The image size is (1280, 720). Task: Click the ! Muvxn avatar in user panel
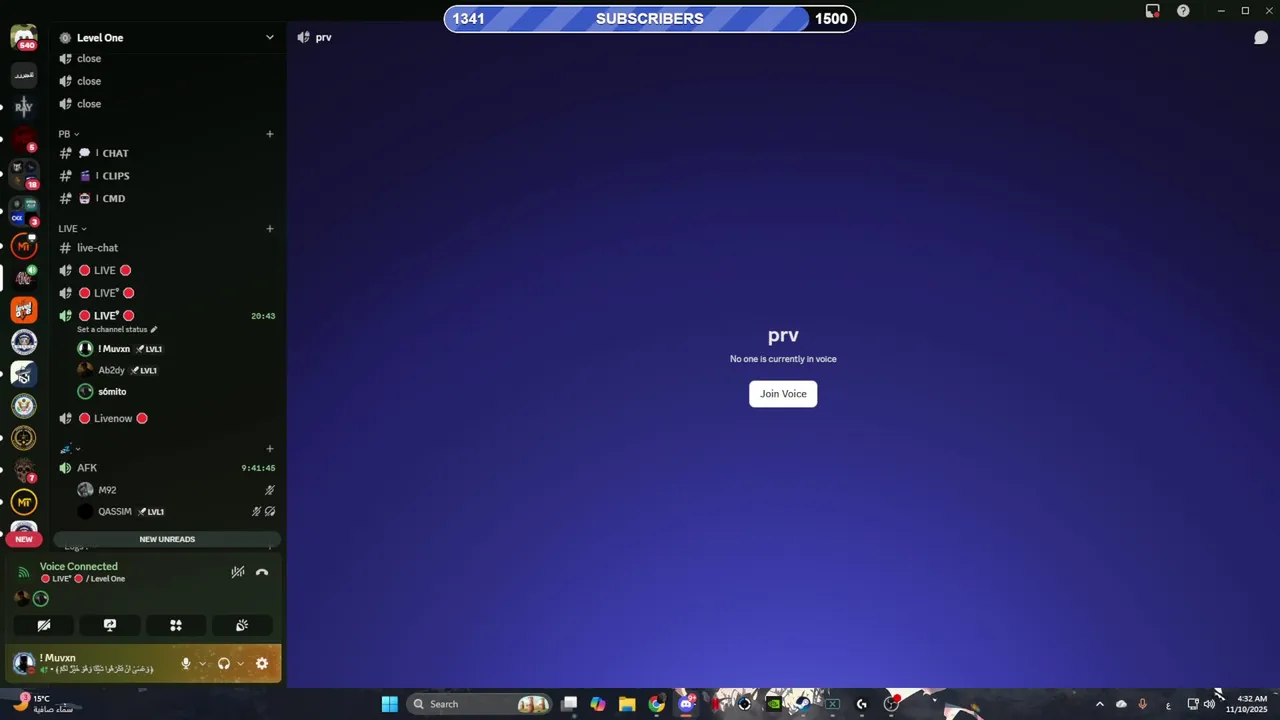(24, 663)
